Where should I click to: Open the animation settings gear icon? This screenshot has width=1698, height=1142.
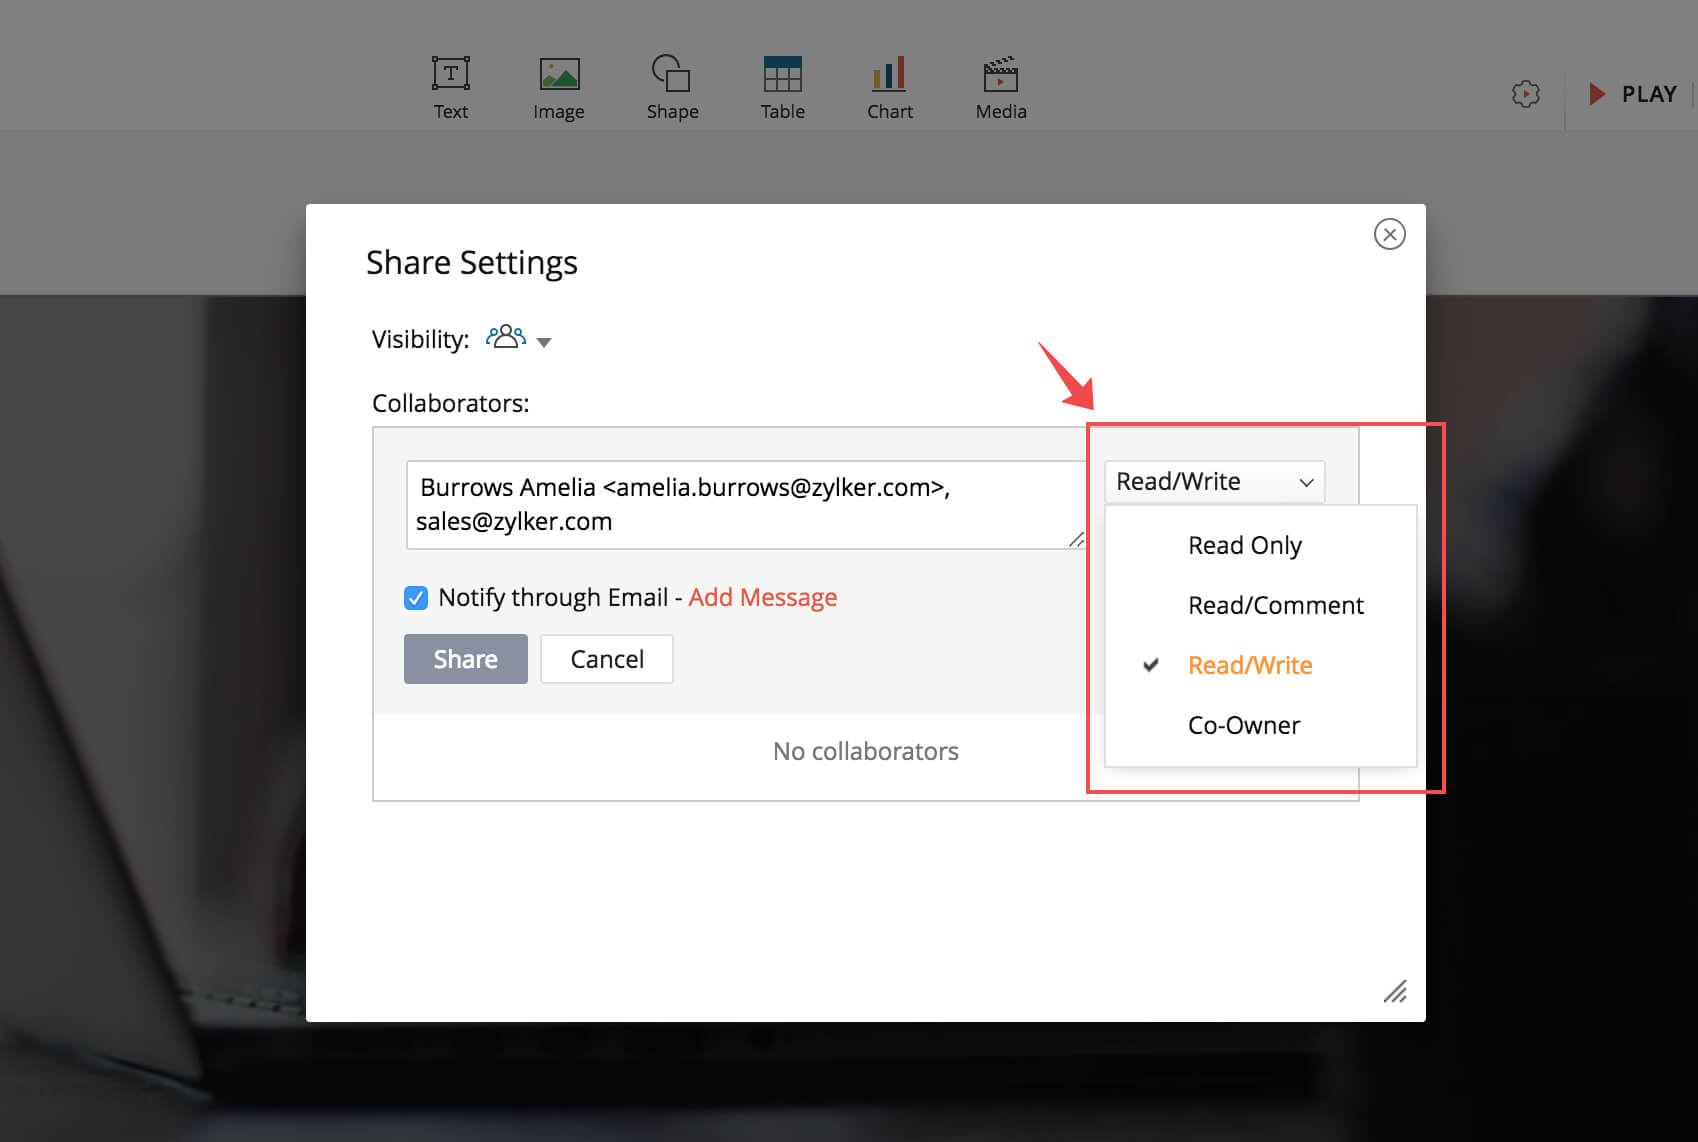[x=1526, y=94]
